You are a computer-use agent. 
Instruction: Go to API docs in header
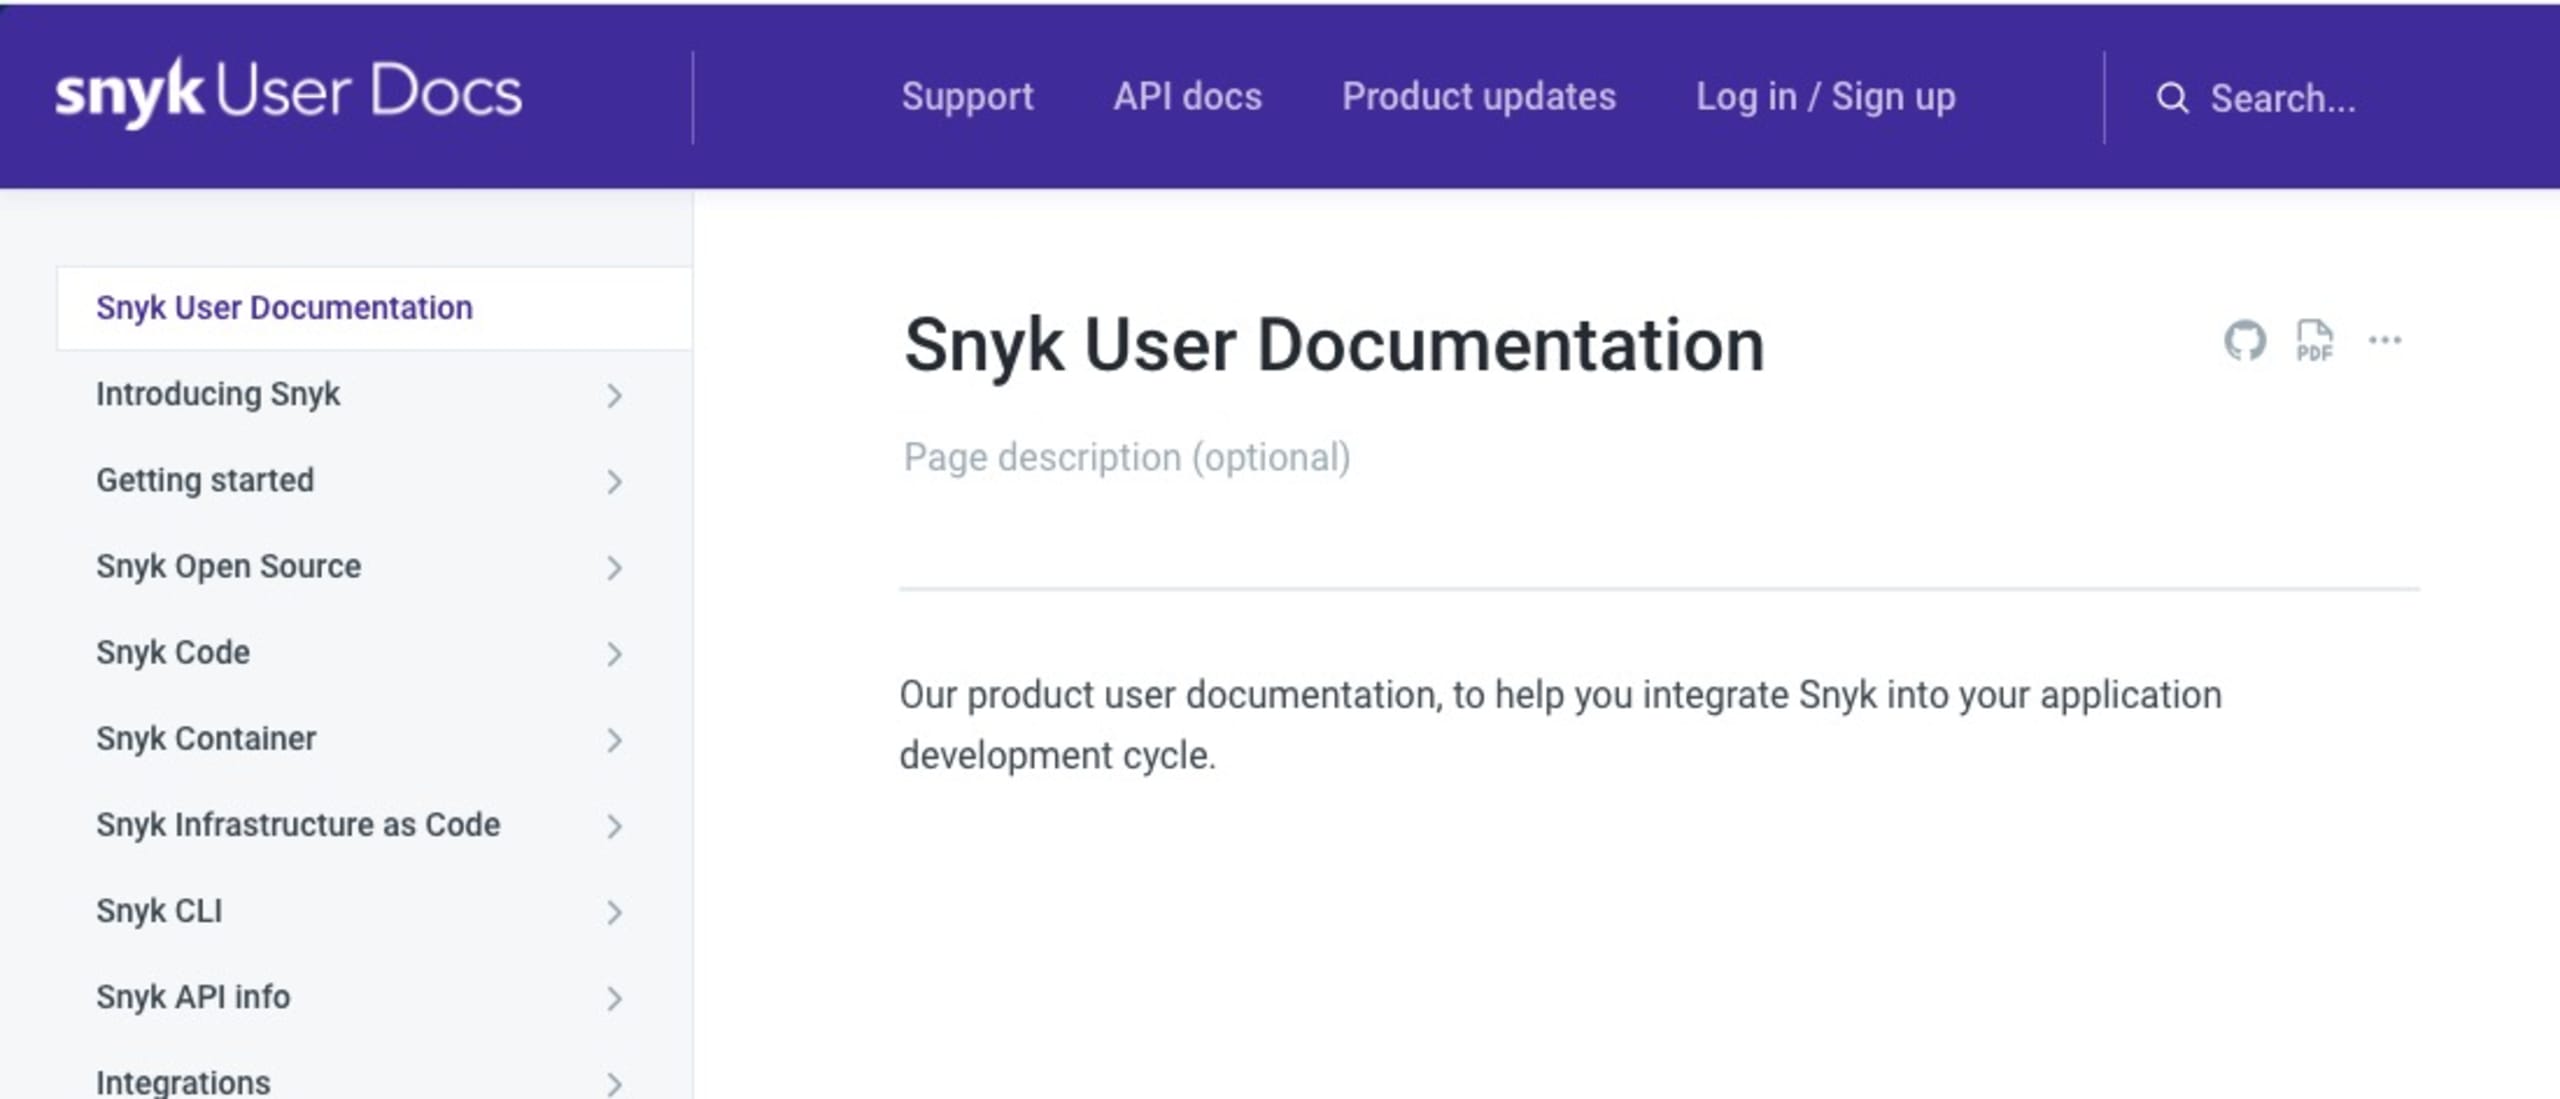pyautogui.click(x=1188, y=97)
